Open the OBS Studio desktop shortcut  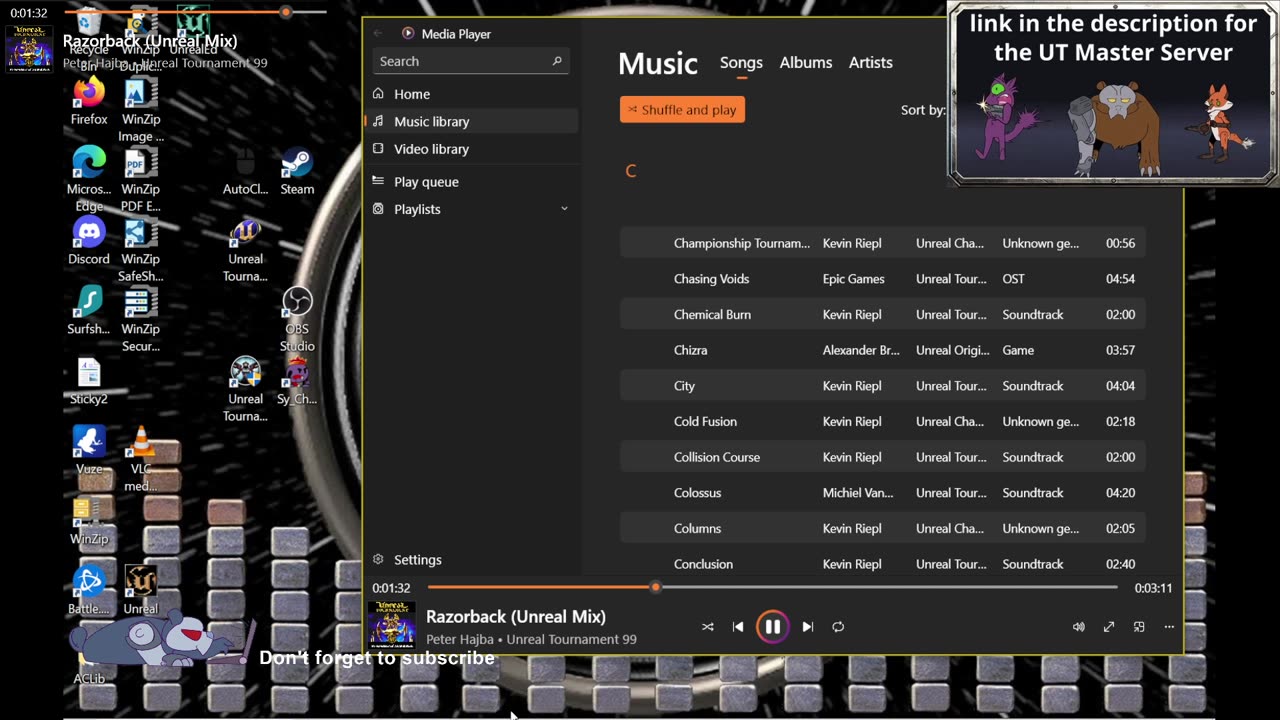[x=297, y=320]
